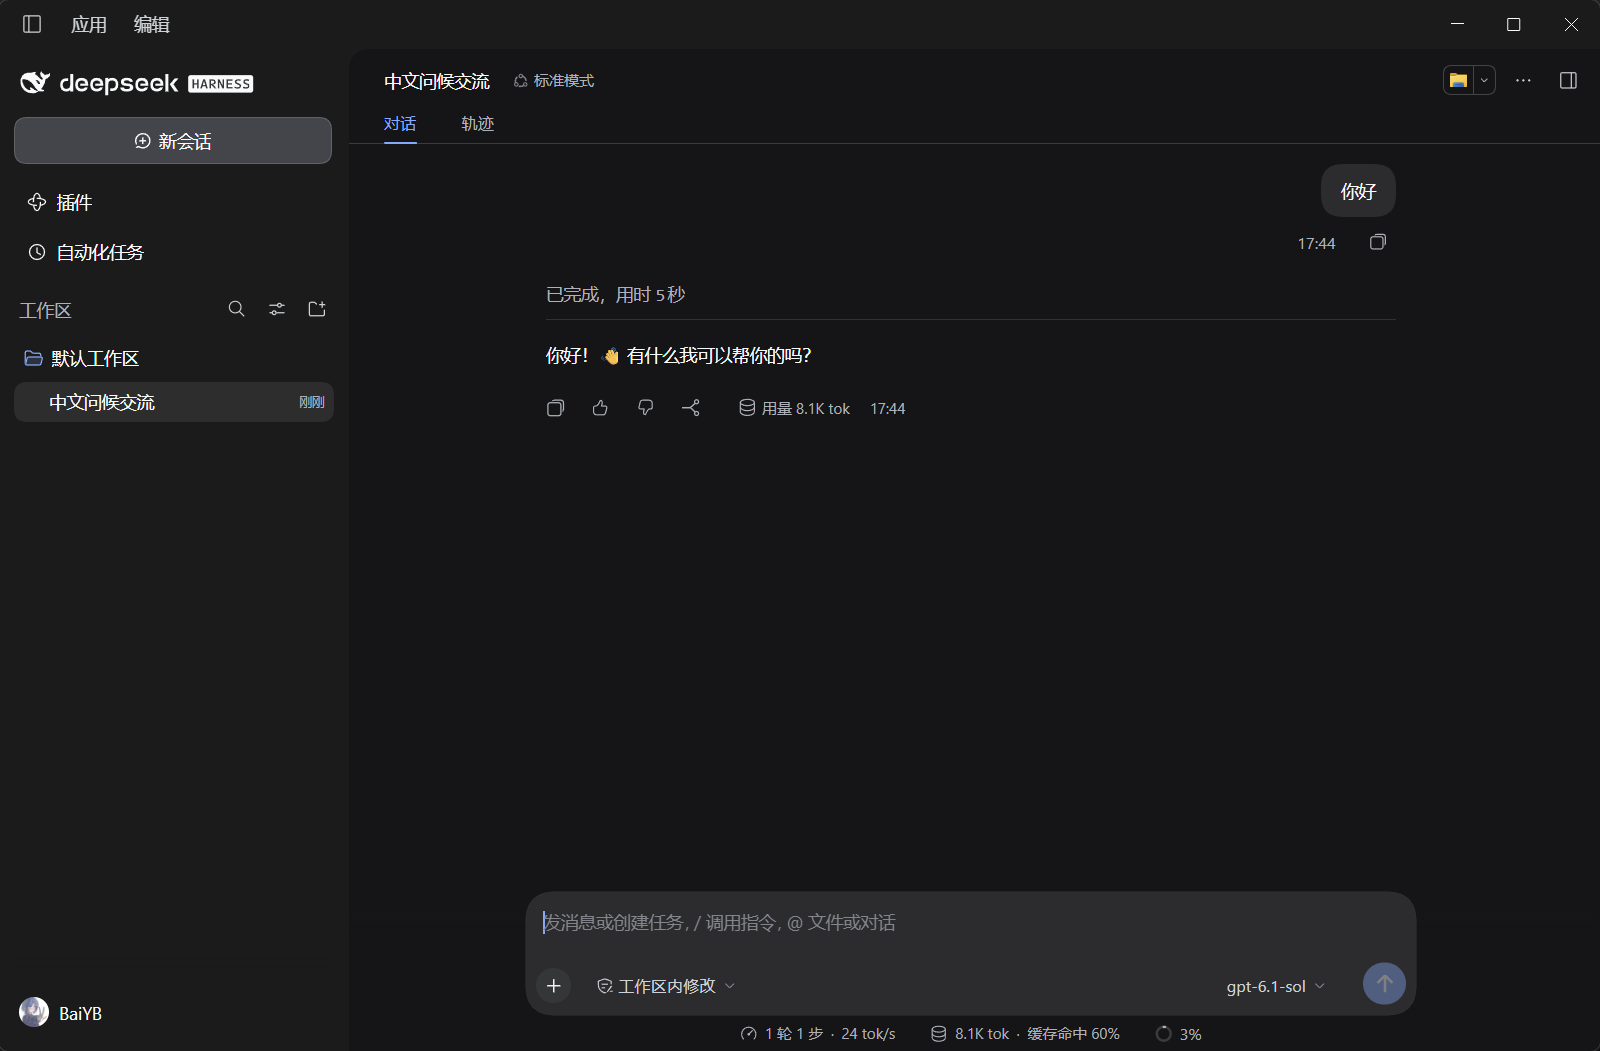
Task: Open the gpt-6.1-sol model selector
Action: [x=1276, y=986]
